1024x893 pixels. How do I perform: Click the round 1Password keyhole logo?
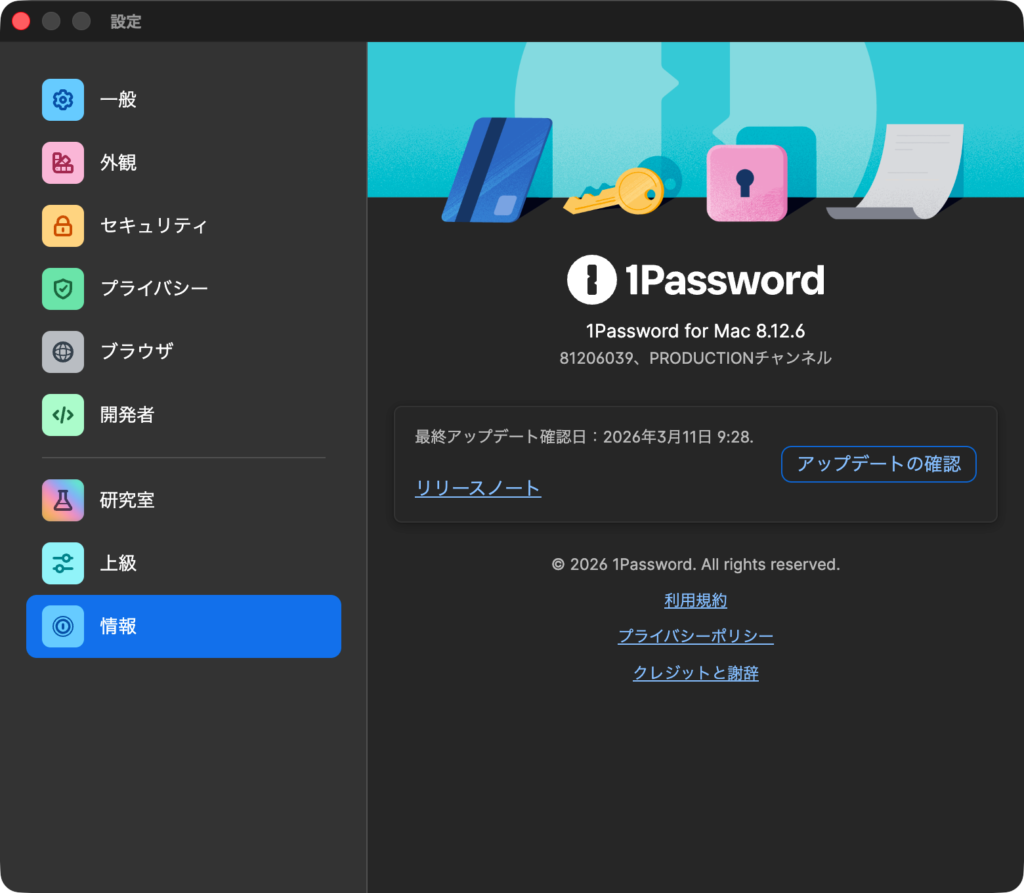591,280
